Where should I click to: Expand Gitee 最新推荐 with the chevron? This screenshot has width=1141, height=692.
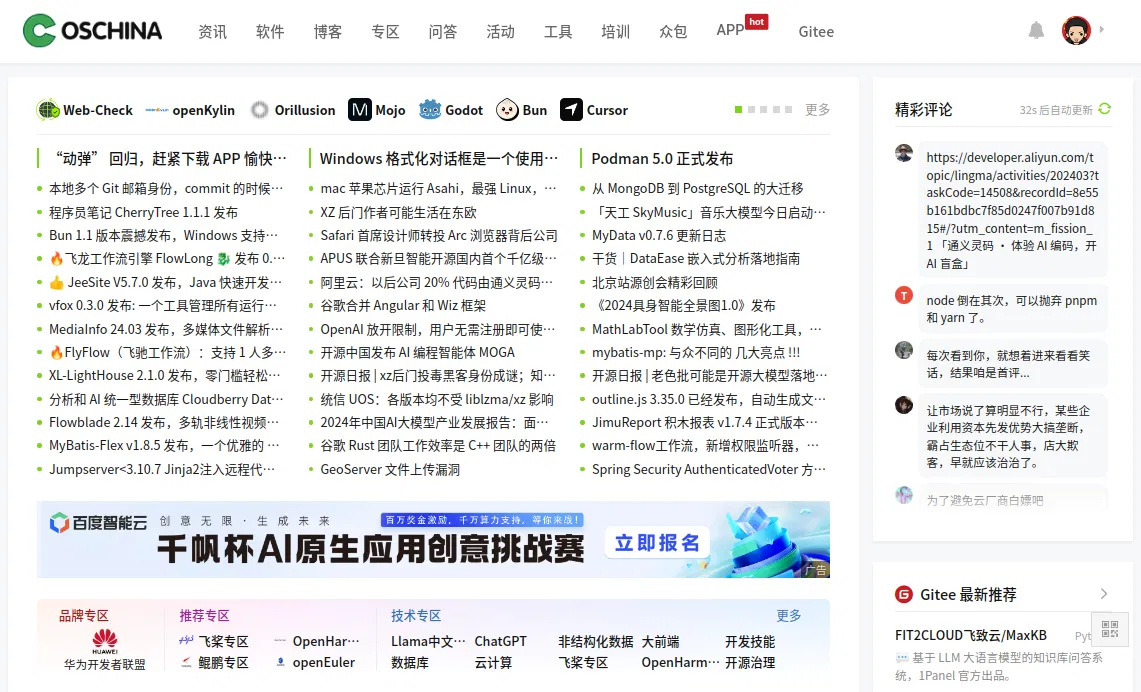tap(1103, 594)
